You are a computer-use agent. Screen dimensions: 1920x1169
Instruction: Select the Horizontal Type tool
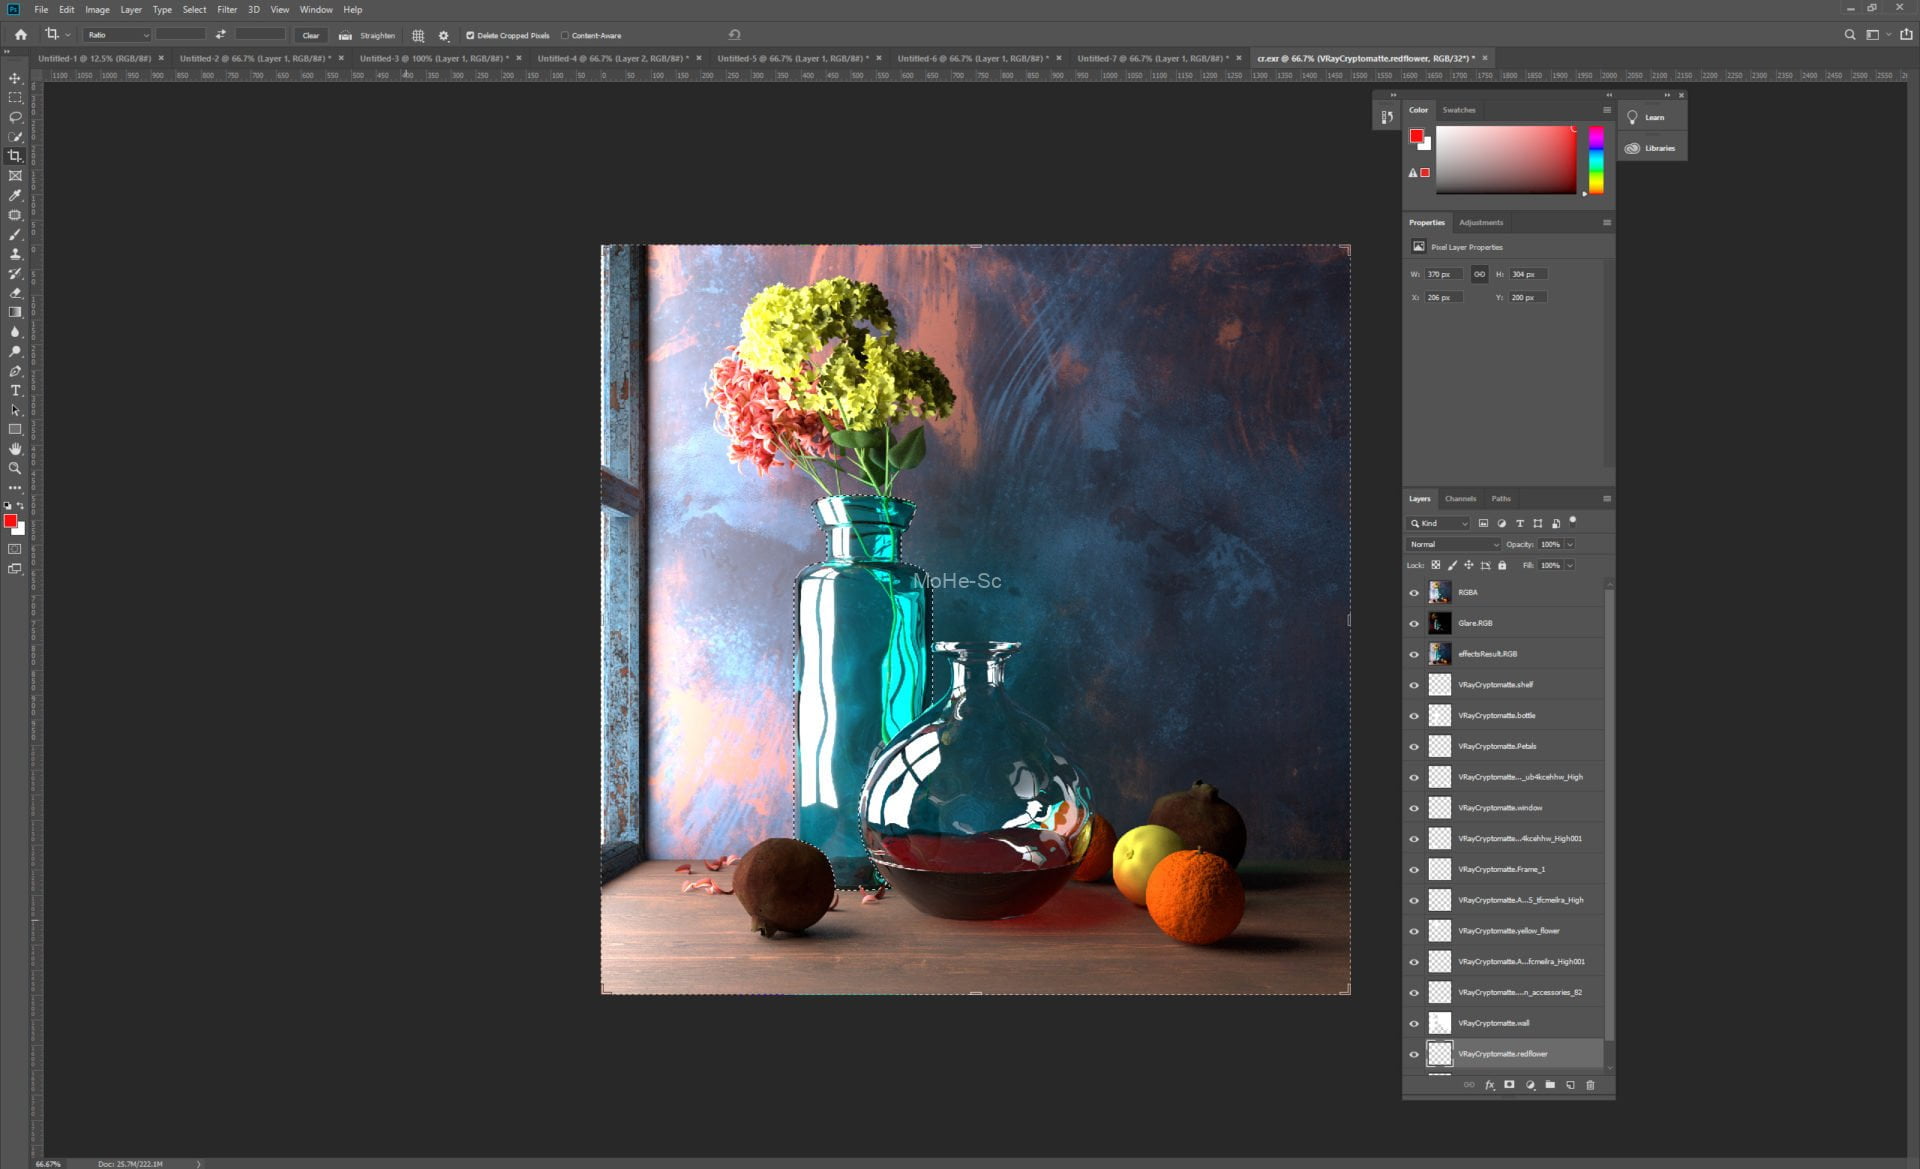click(x=15, y=391)
